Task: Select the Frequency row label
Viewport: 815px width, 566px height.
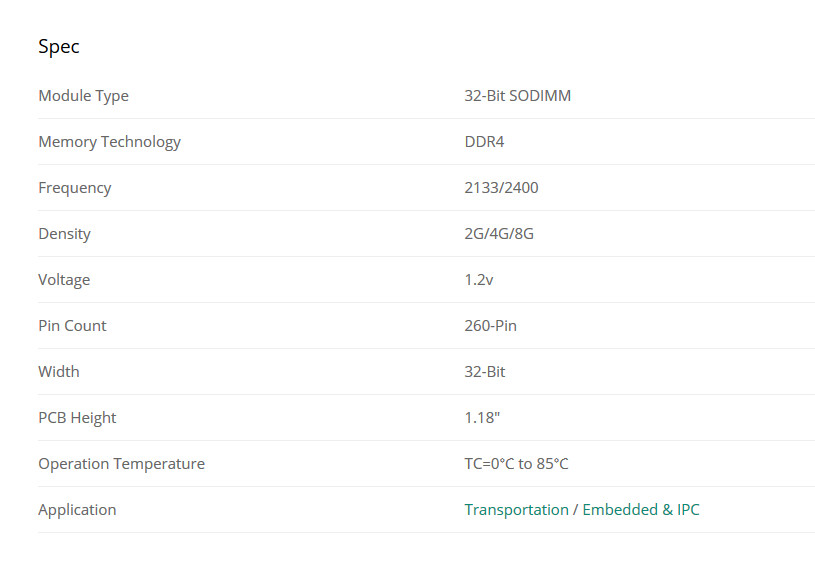Action: [x=75, y=188]
